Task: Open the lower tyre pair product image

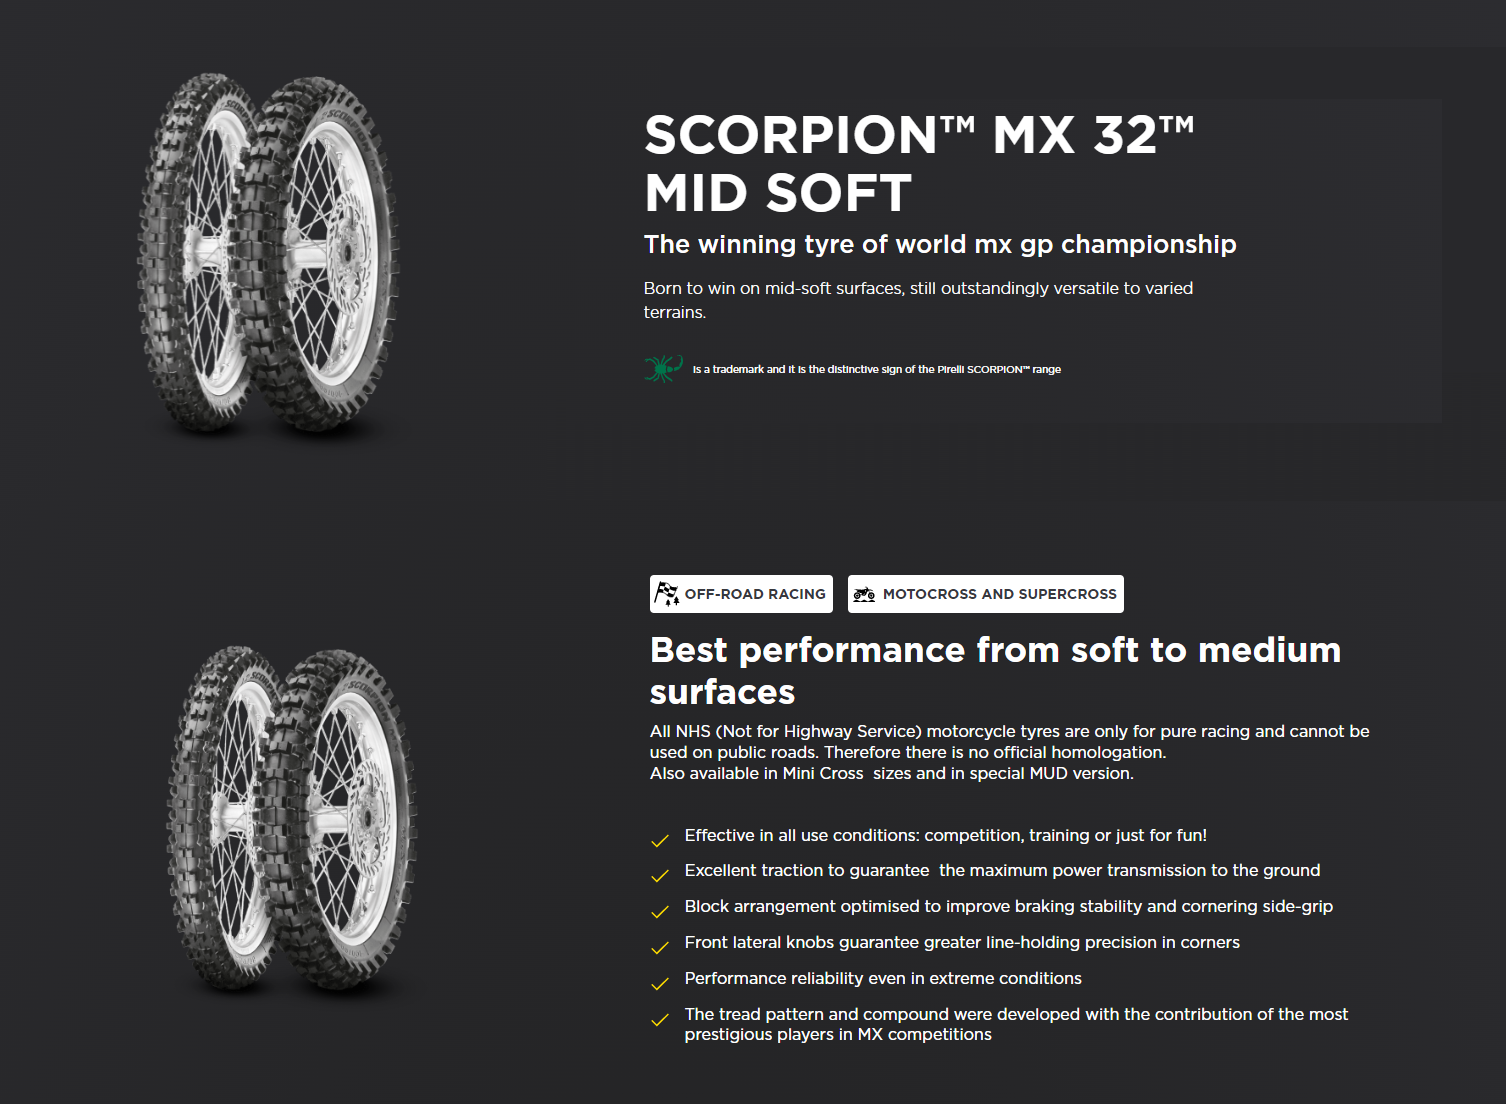Action: coord(291,819)
